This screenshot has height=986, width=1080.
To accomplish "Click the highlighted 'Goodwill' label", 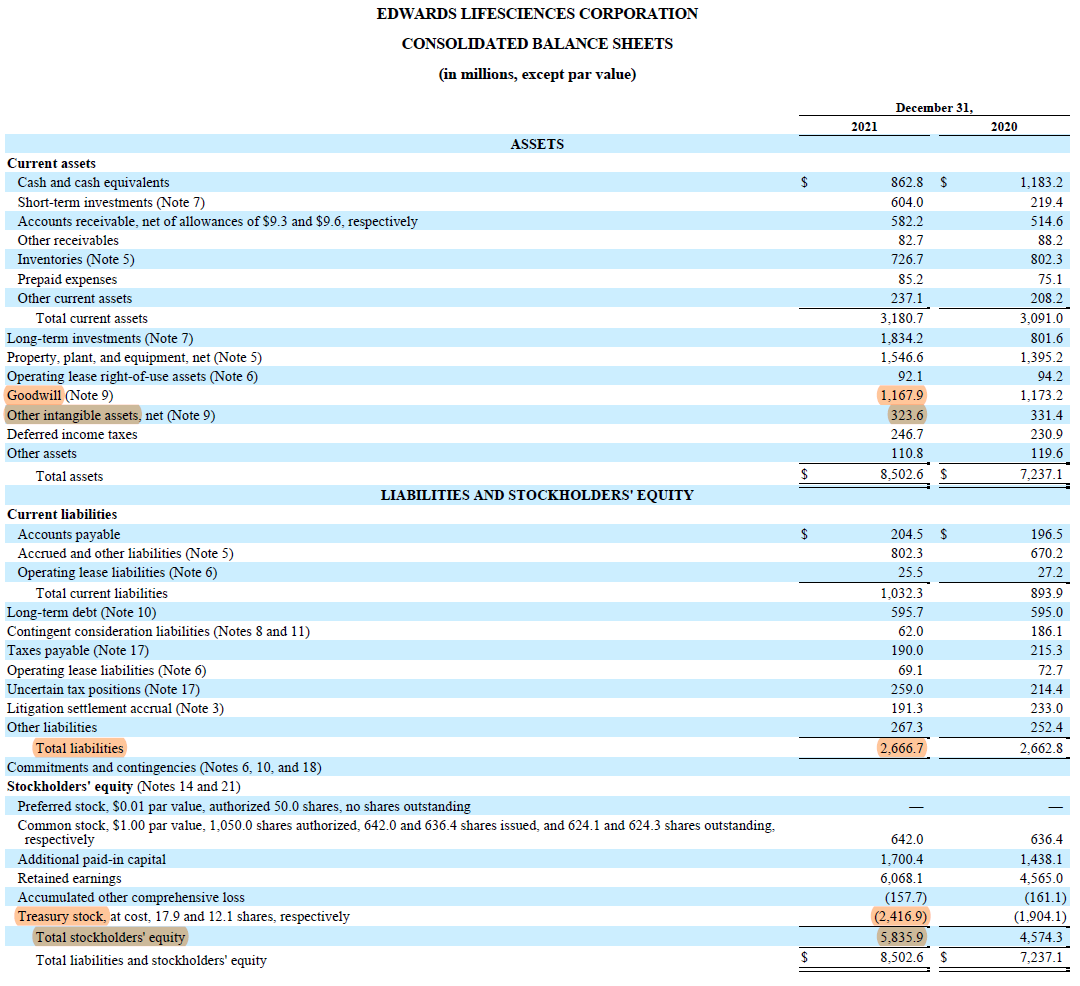I will point(34,396).
